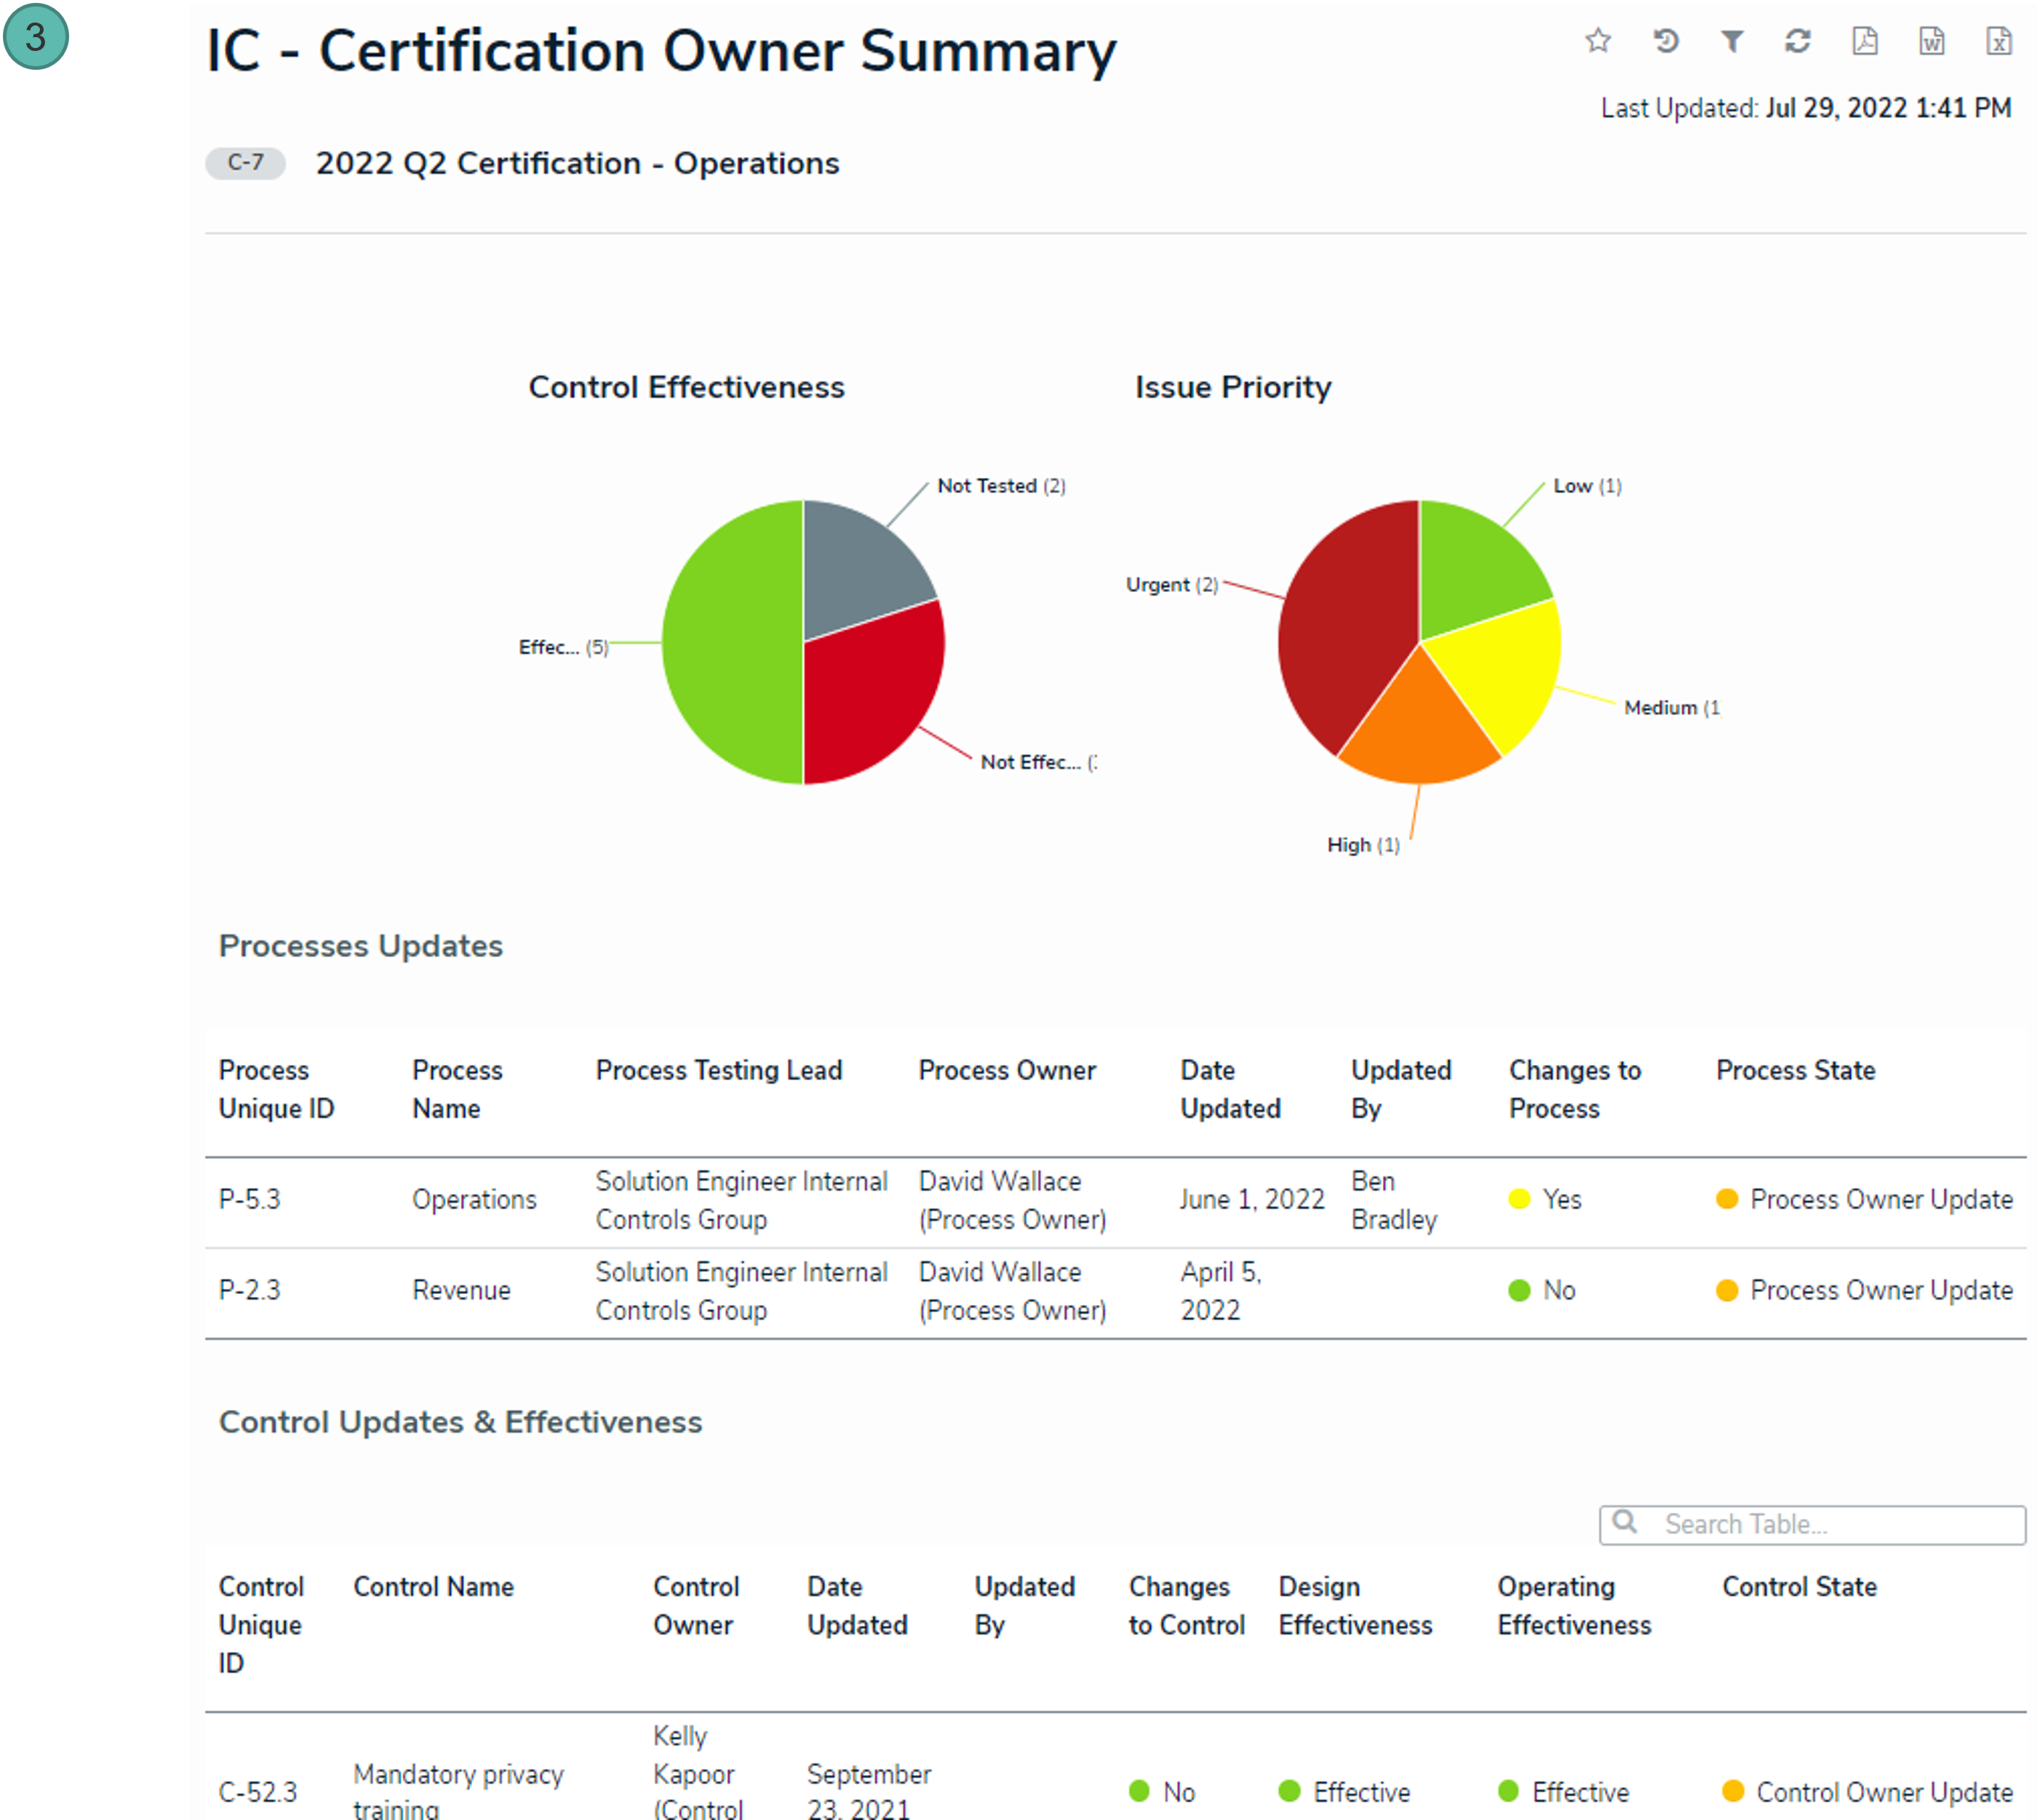Click the history clock icon
Viewport: 2037px width, 1820px height.
[x=1665, y=41]
